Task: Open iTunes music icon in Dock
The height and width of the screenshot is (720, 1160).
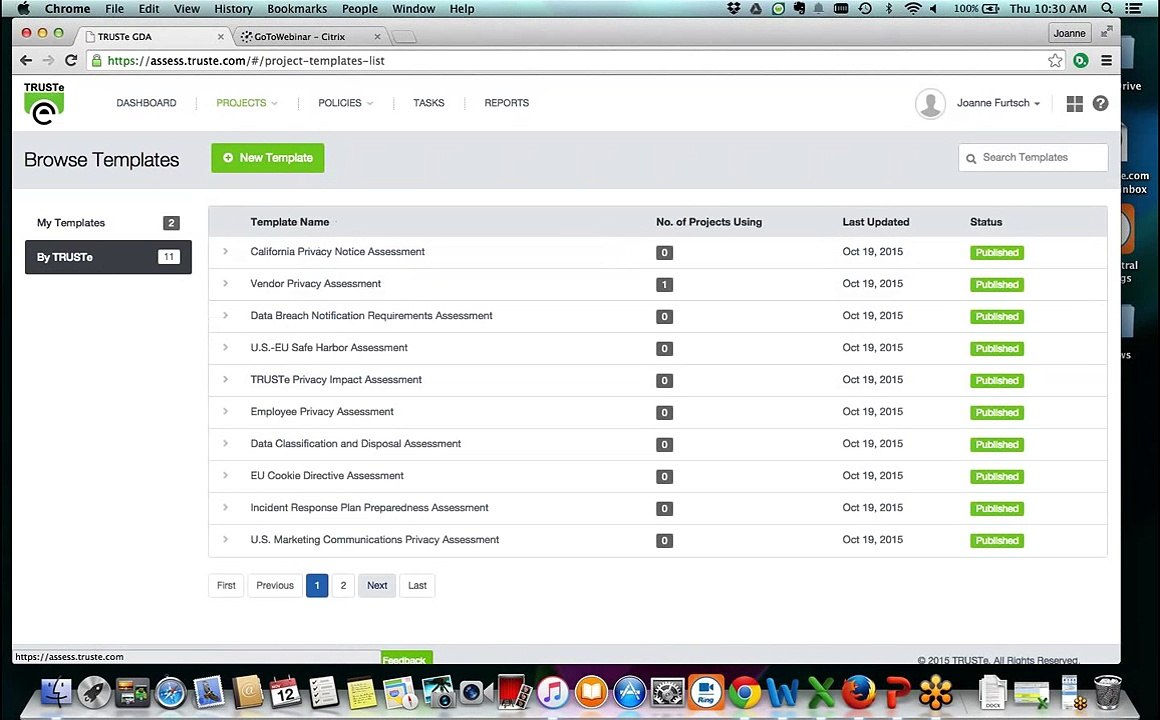Action: pyautogui.click(x=553, y=693)
